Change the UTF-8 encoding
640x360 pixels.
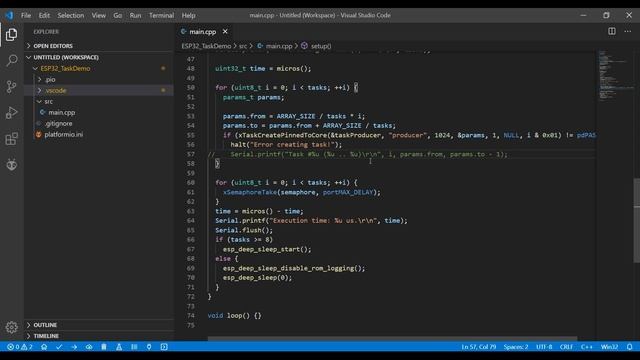point(544,347)
